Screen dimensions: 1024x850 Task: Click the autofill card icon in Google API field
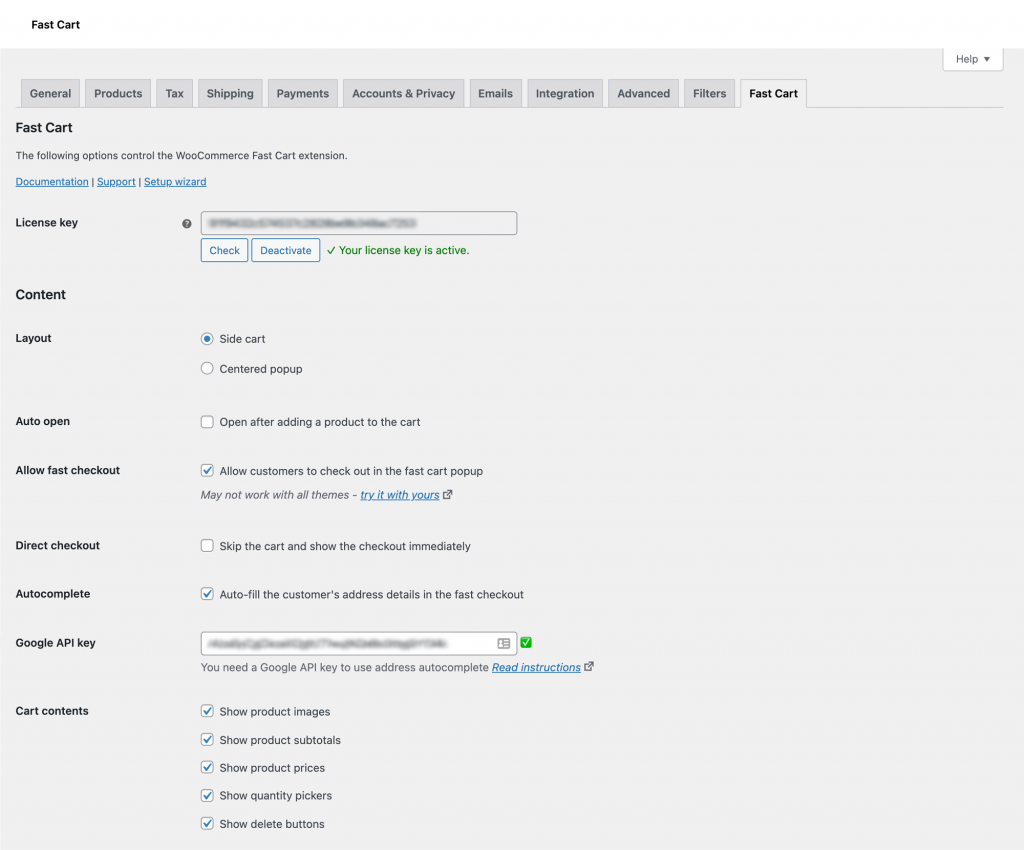click(504, 644)
